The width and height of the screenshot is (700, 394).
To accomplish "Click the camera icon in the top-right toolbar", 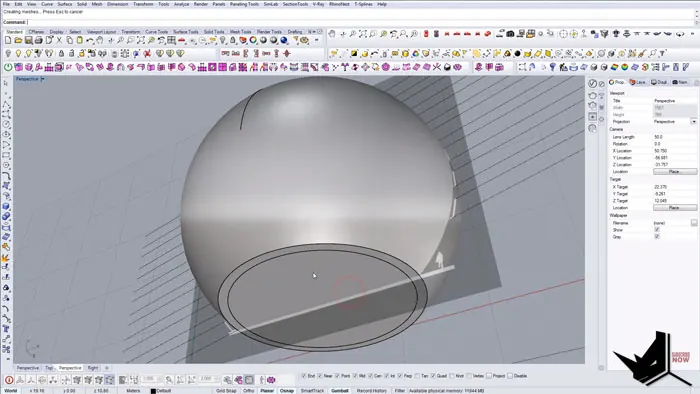I will (510, 34).
